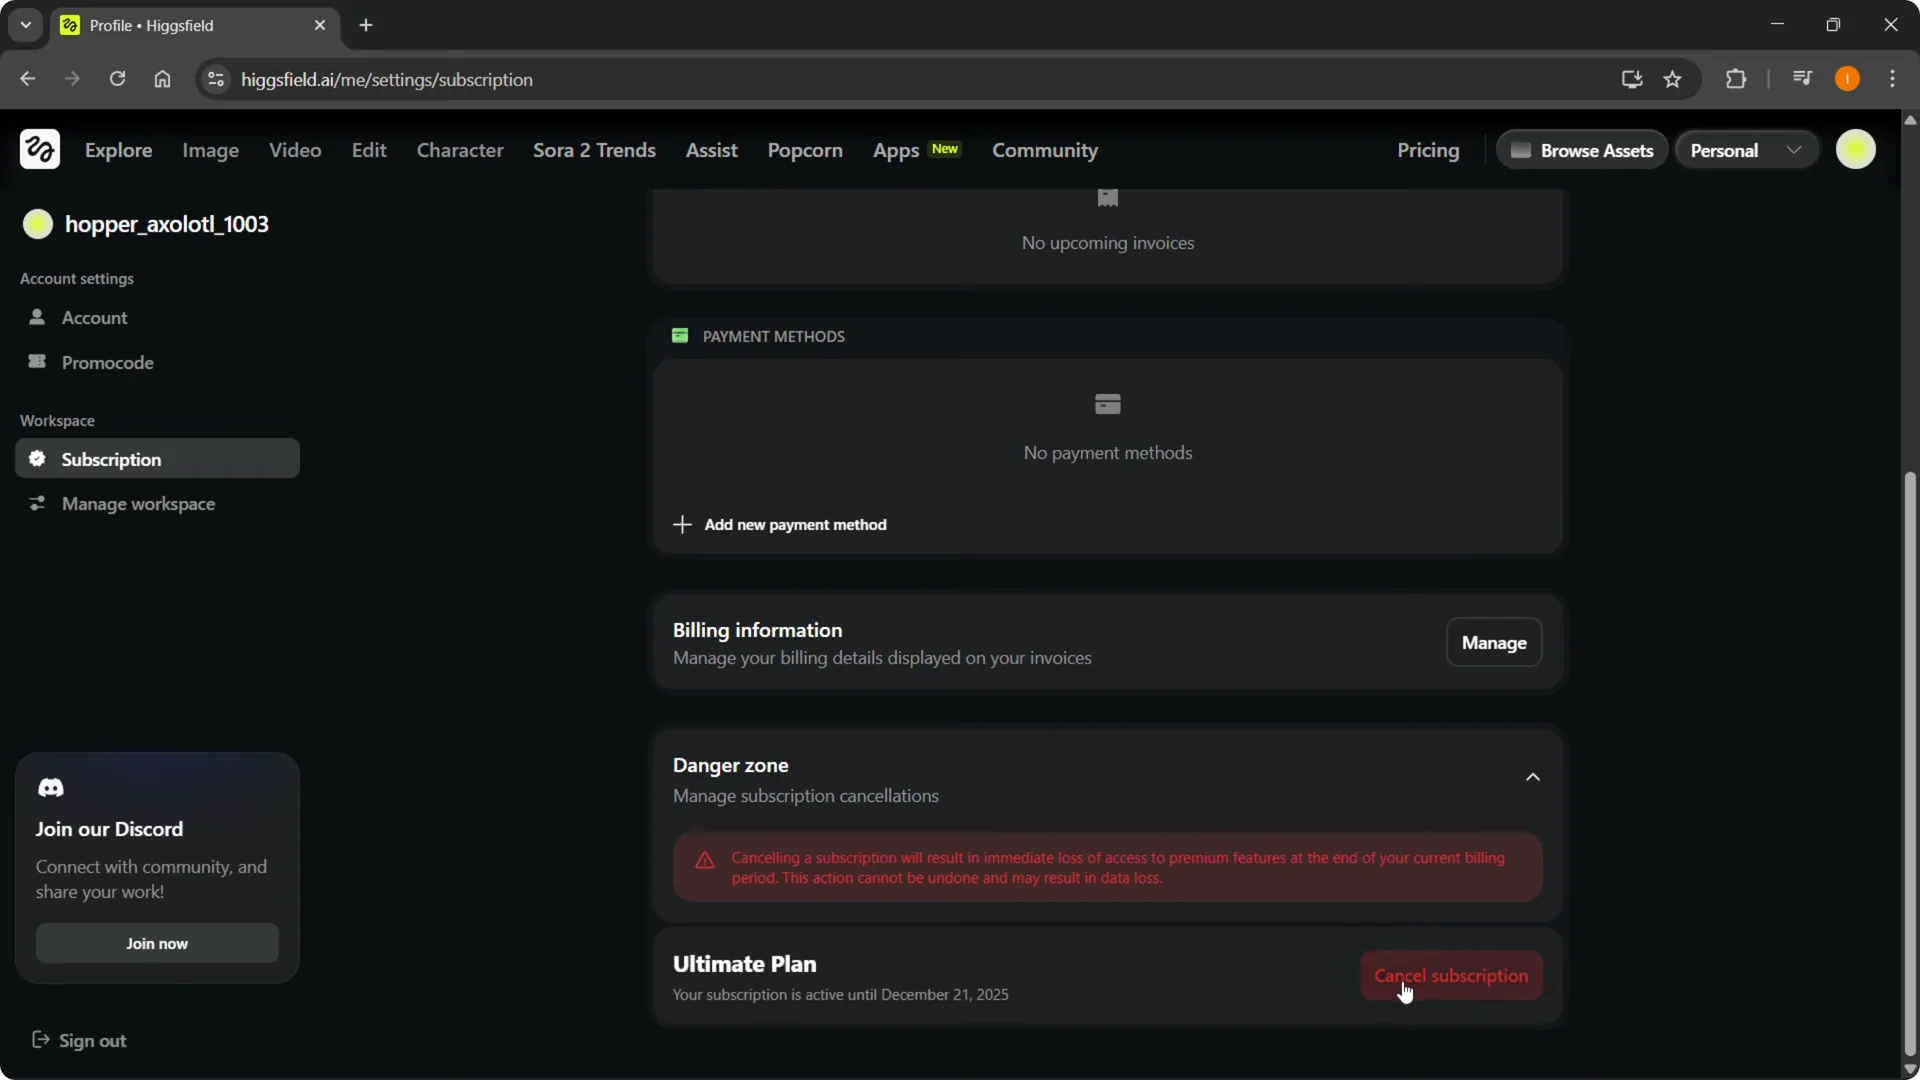Click the Higgsfield logo icon
The height and width of the screenshot is (1080, 1920).
point(39,149)
